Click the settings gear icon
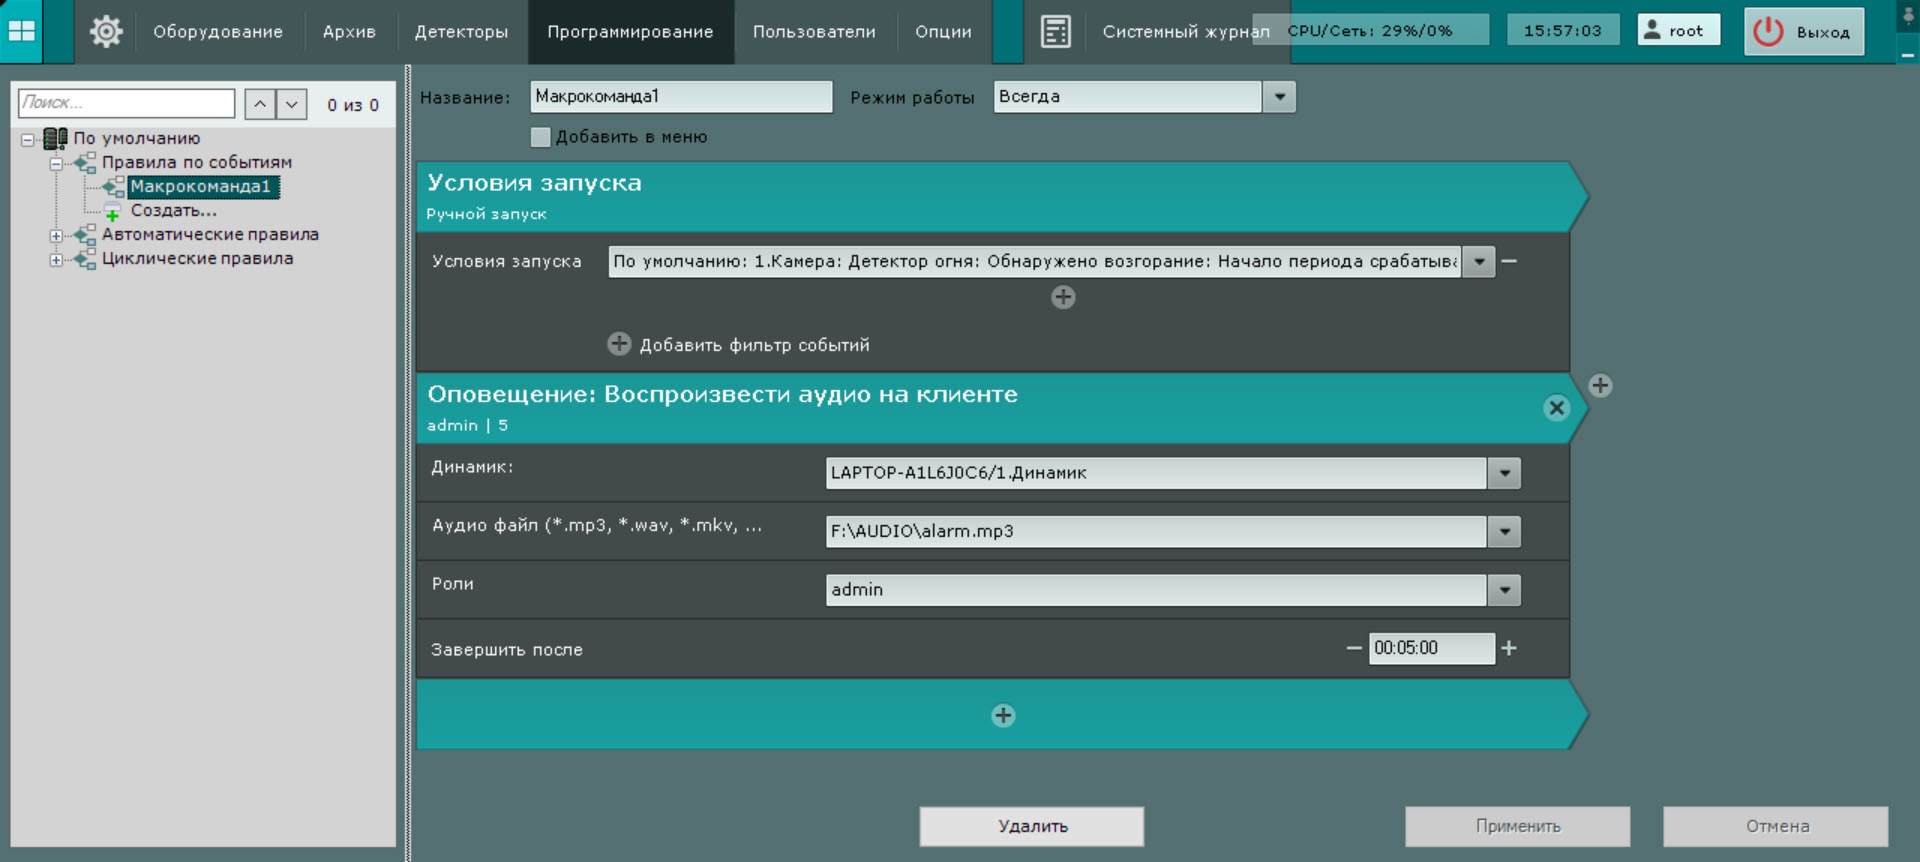This screenshot has height=862, width=1920. [x=106, y=31]
